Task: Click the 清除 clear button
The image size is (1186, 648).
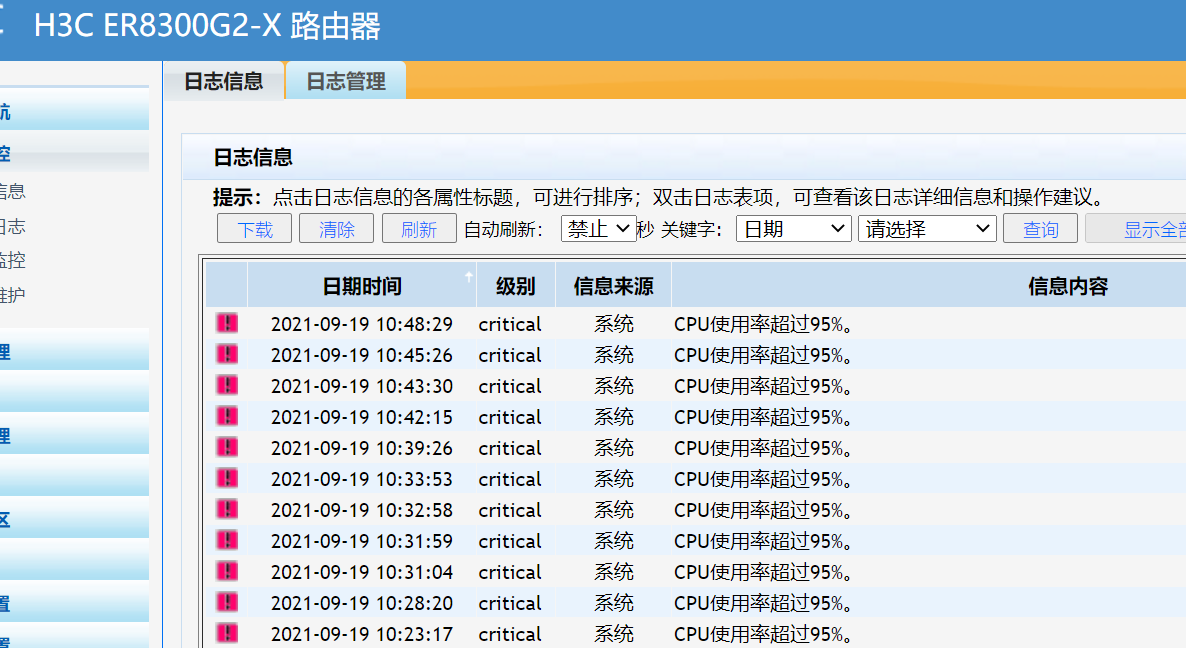Action: (337, 228)
